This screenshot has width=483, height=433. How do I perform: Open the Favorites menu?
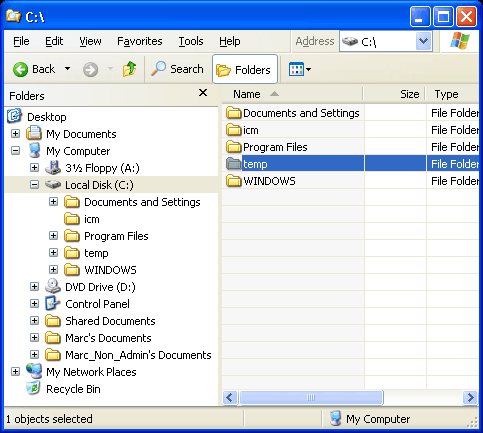tap(140, 41)
